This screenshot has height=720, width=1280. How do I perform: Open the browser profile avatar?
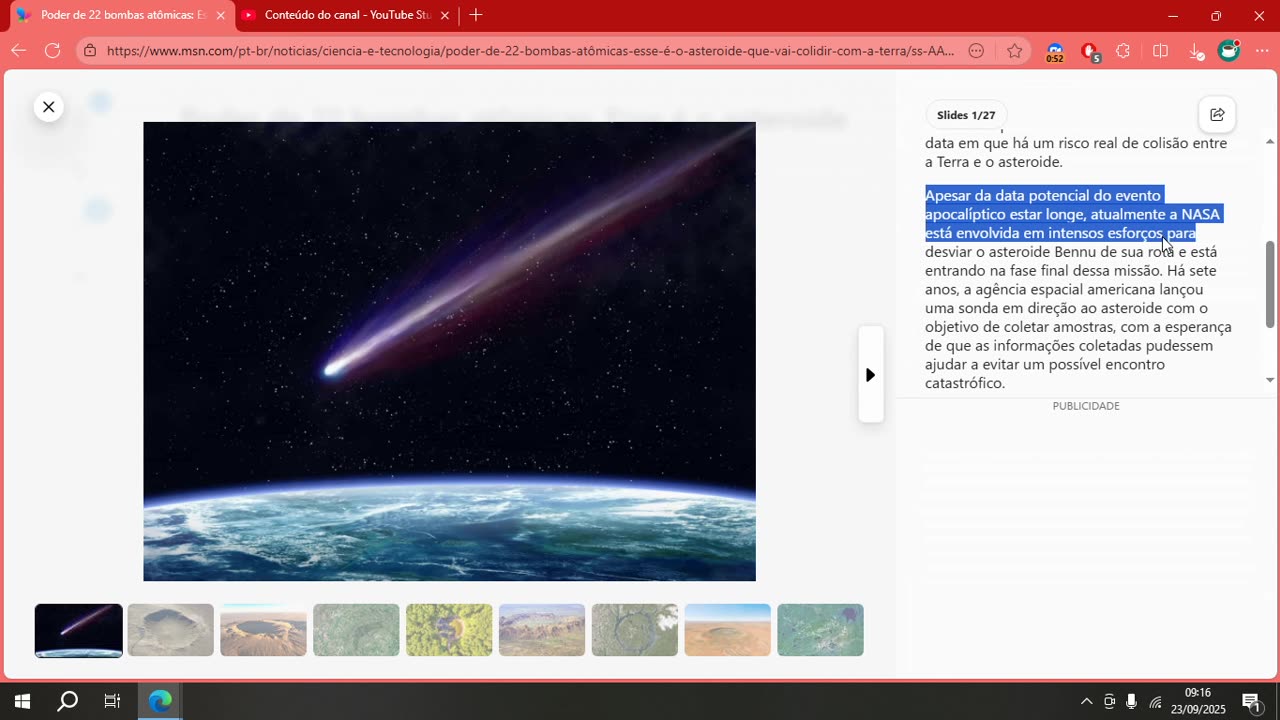click(x=1229, y=50)
